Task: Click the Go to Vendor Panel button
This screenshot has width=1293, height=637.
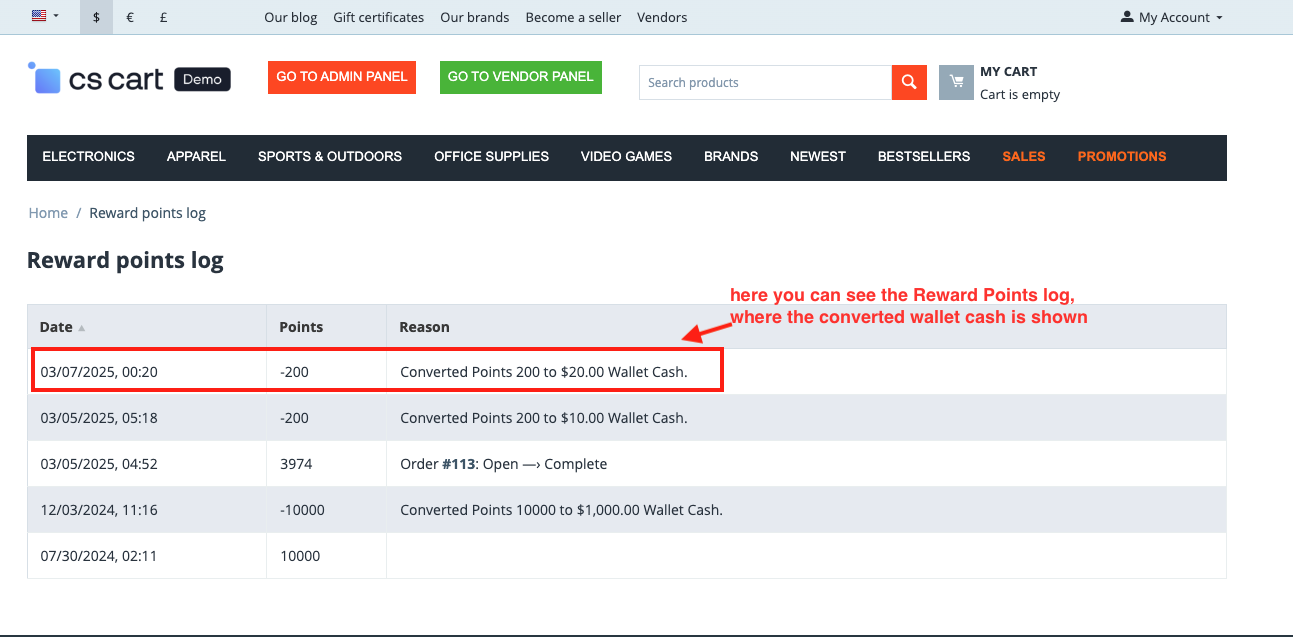Action: (x=520, y=77)
